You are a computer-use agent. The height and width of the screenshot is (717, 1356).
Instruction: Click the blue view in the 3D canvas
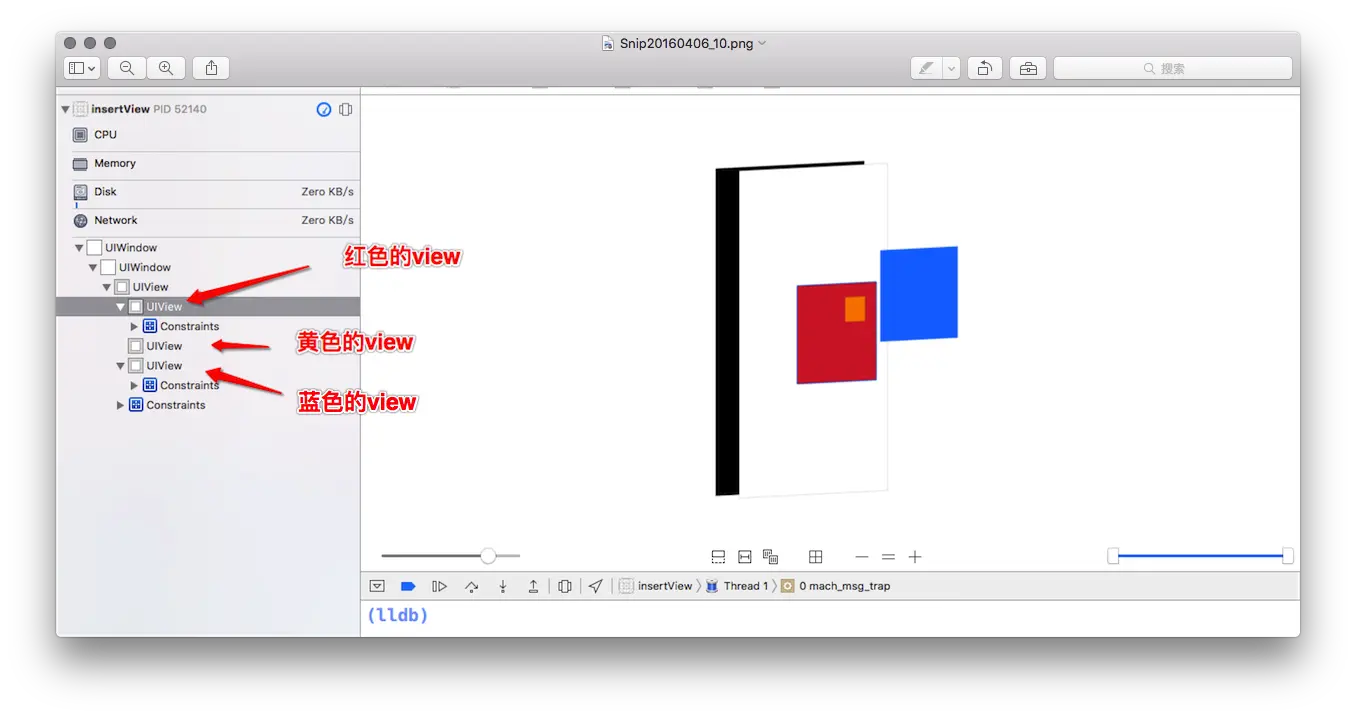pyautogui.click(x=919, y=294)
